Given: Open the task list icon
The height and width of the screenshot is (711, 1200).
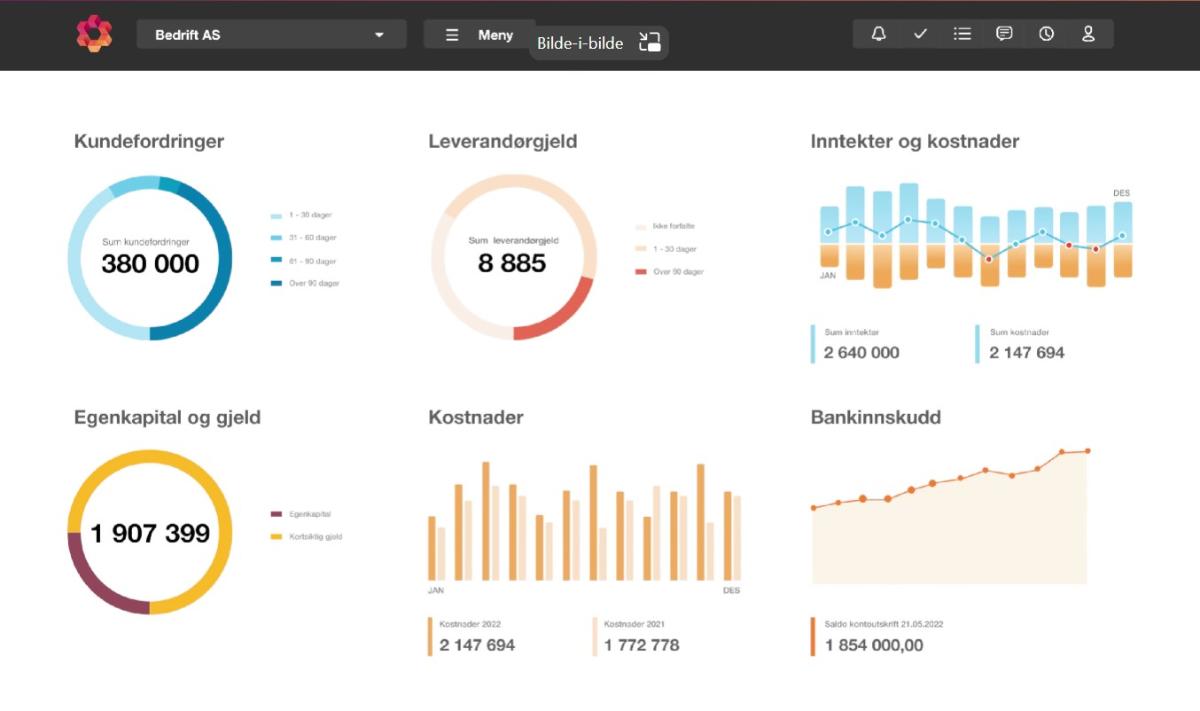Looking at the screenshot, I should (962, 34).
